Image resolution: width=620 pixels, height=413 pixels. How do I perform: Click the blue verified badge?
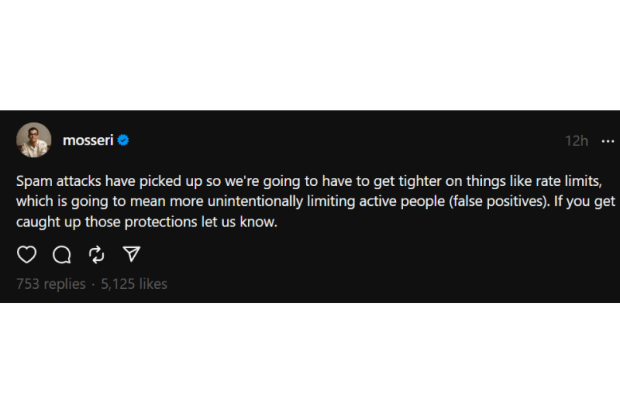pyautogui.click(x=123, y=141)
